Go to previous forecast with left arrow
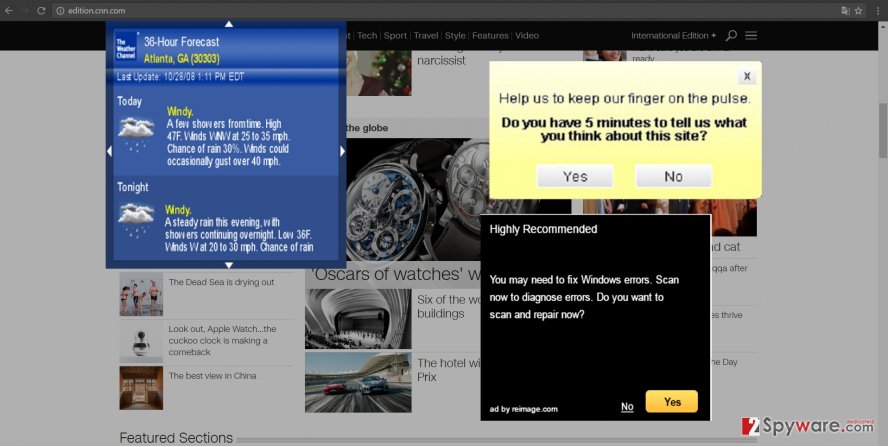Viewport: 888px width, 447px height. tap(110, 151)
